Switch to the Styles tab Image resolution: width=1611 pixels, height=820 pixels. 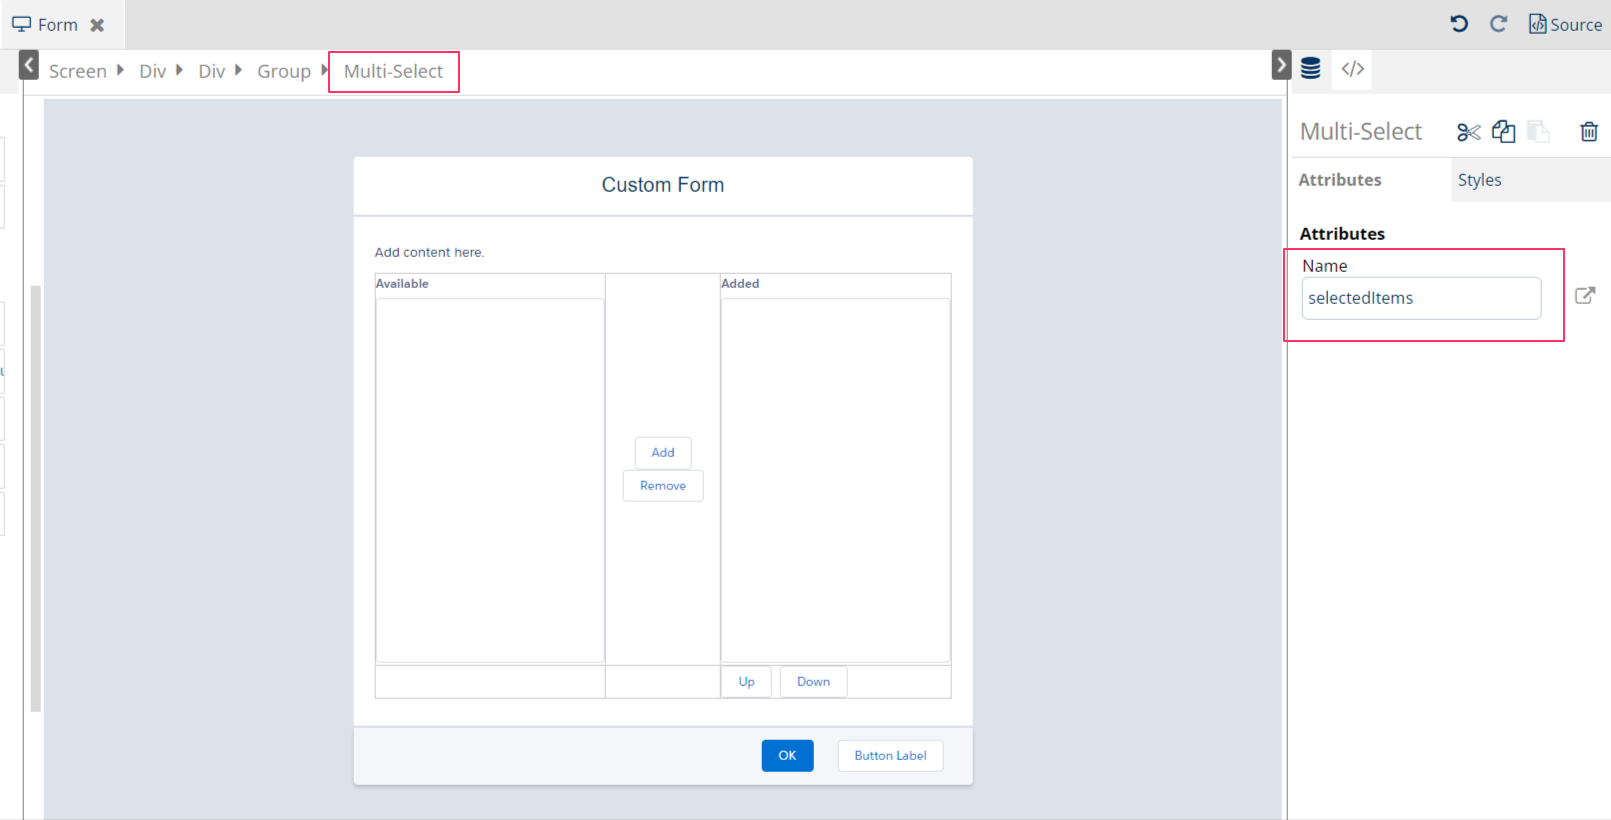(1479, 180)
